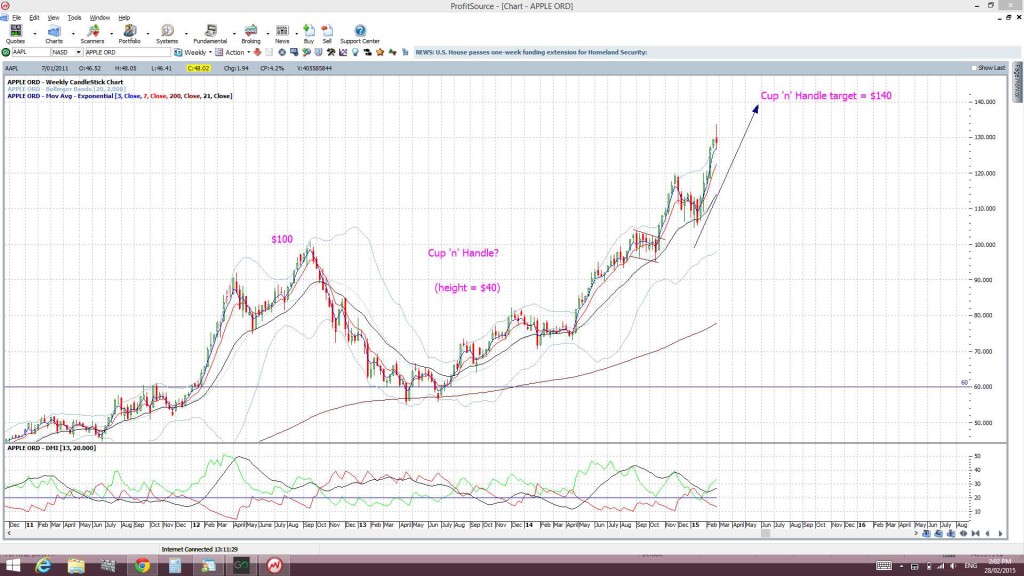1024x576 pixels.
Task: Open the Help menu
Action: coord(124,18)
